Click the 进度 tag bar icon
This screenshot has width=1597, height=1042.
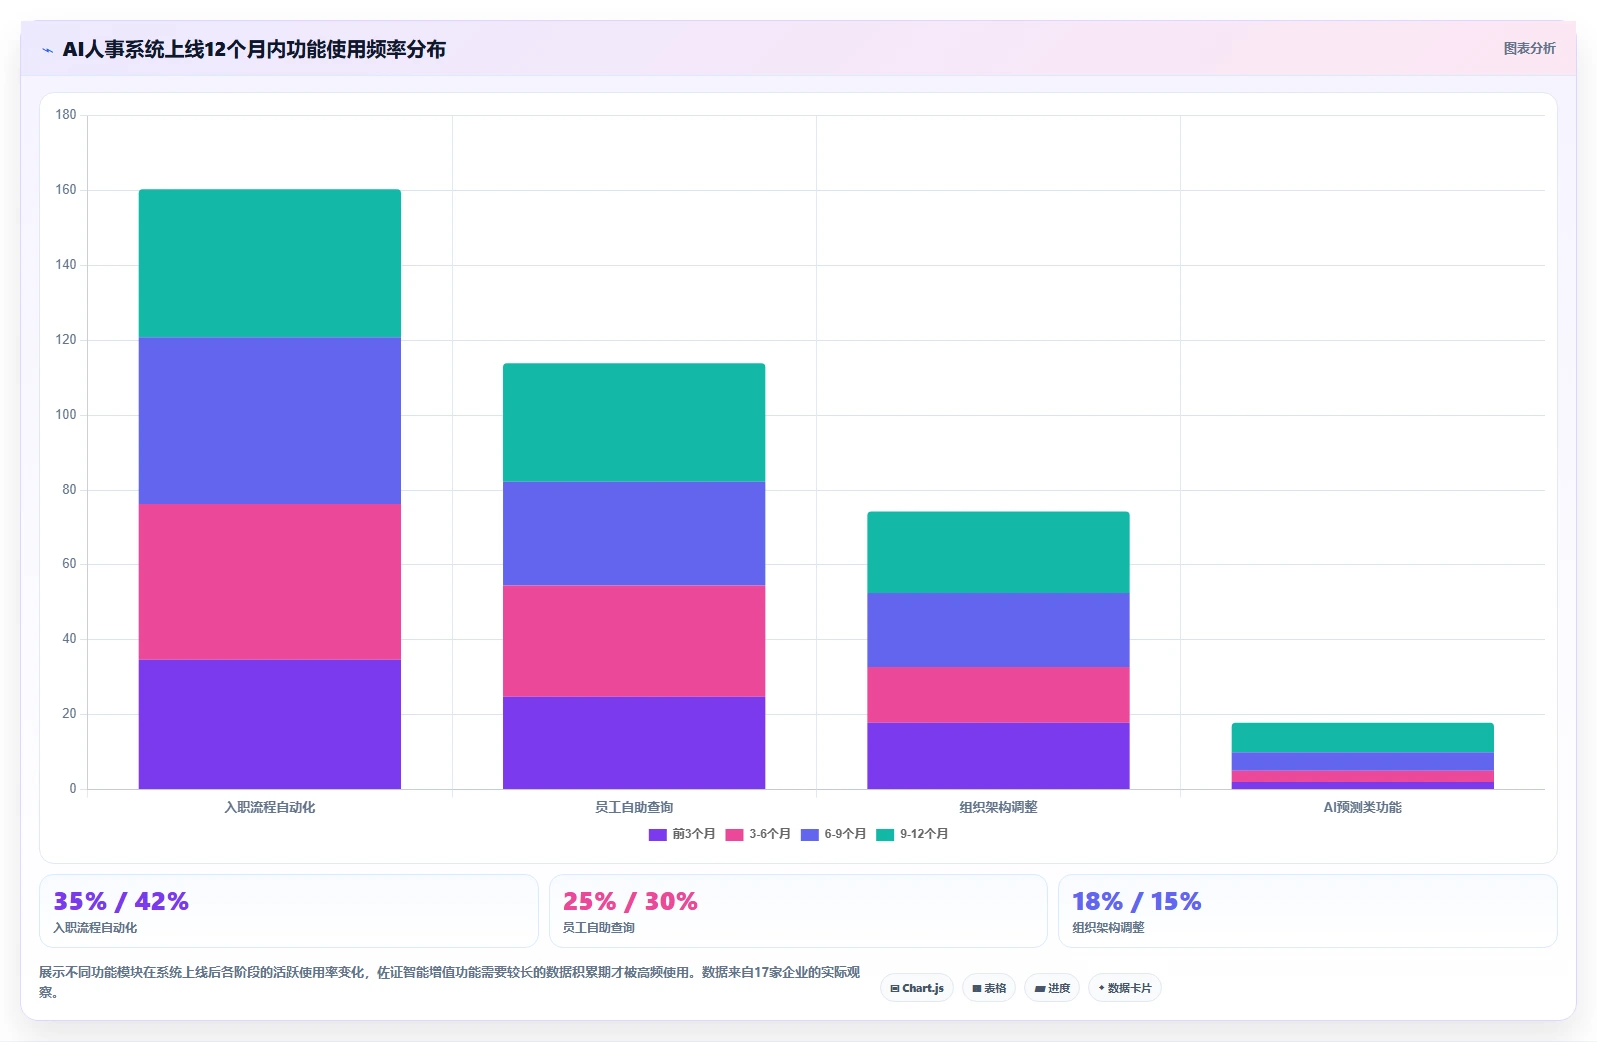[x=1040, y=988]
